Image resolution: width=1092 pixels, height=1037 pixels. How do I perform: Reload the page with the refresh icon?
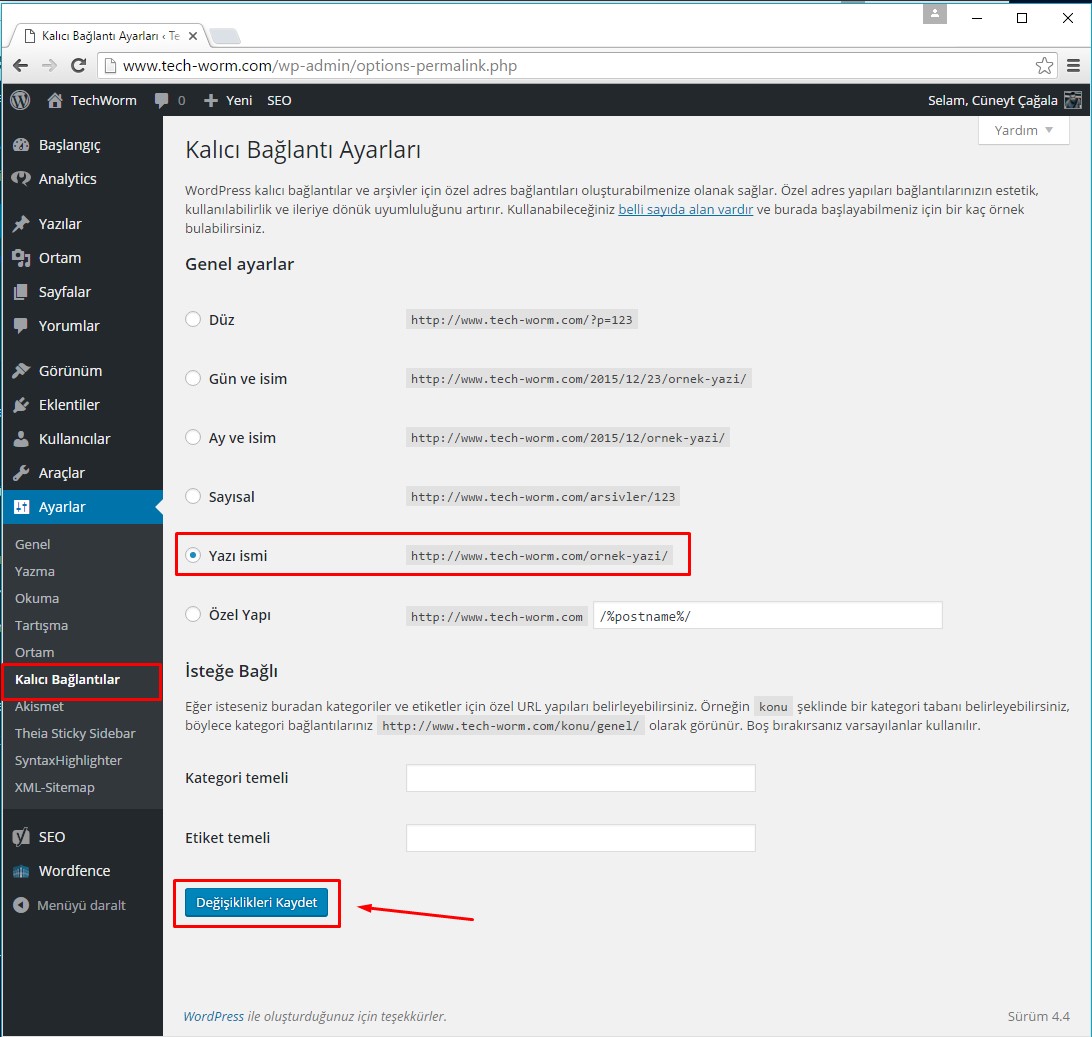click(78, 66)
